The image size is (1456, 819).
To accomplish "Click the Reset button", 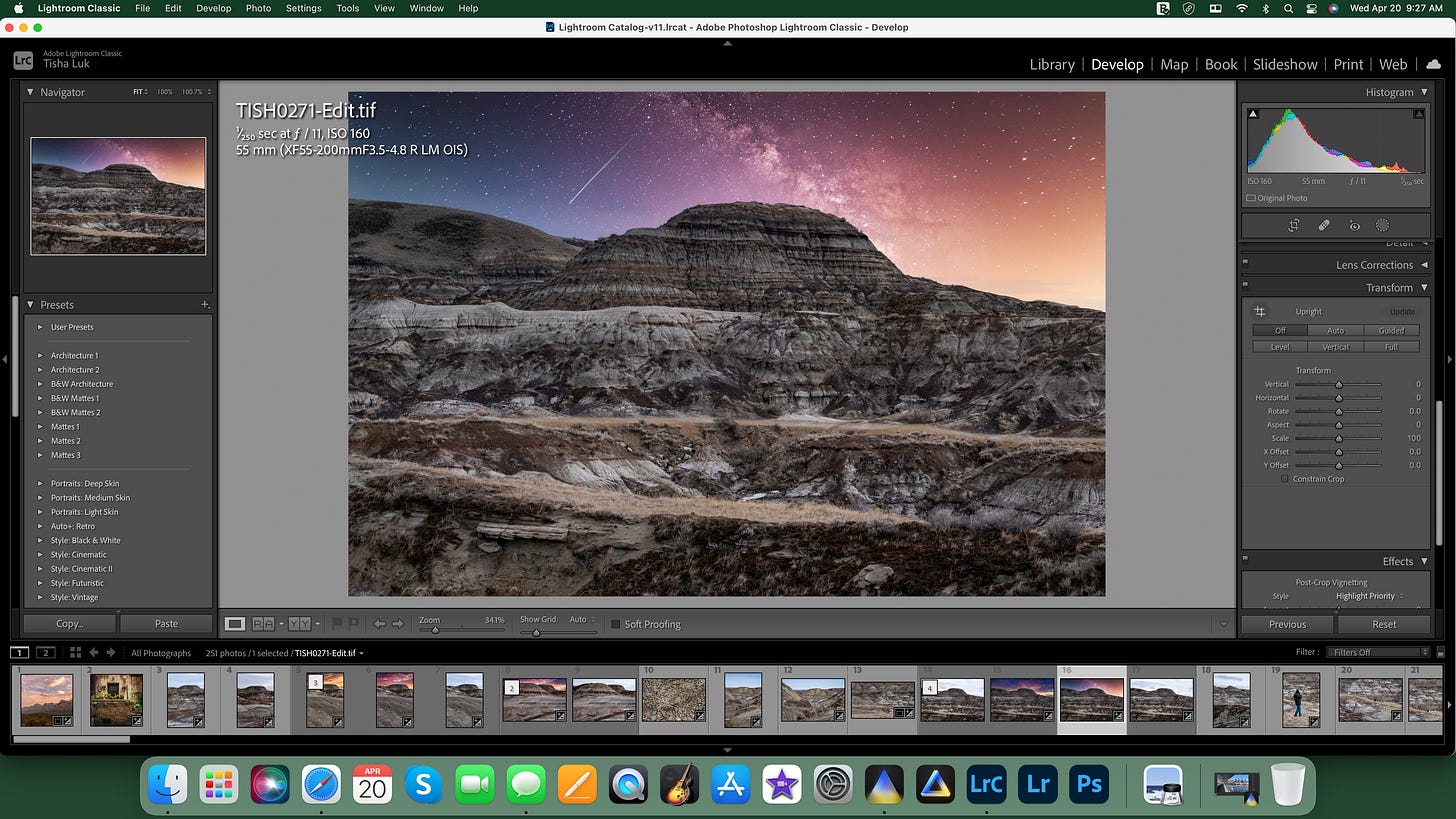I will pos(1384,624).
